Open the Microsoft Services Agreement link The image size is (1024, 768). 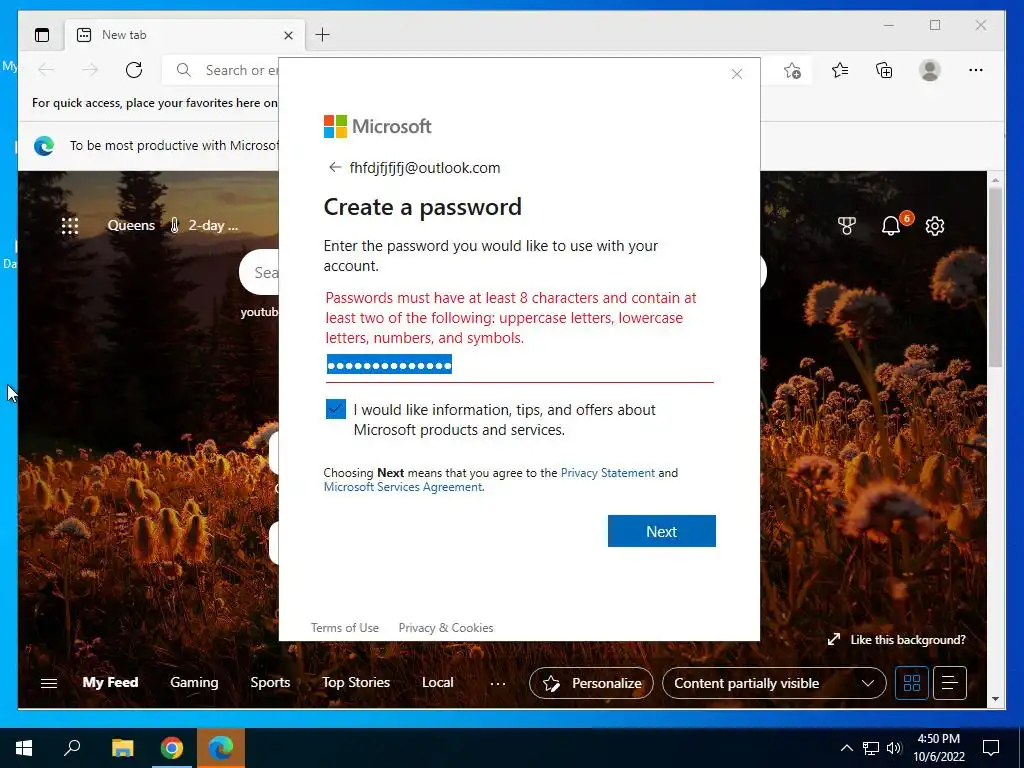click(403, 487)
